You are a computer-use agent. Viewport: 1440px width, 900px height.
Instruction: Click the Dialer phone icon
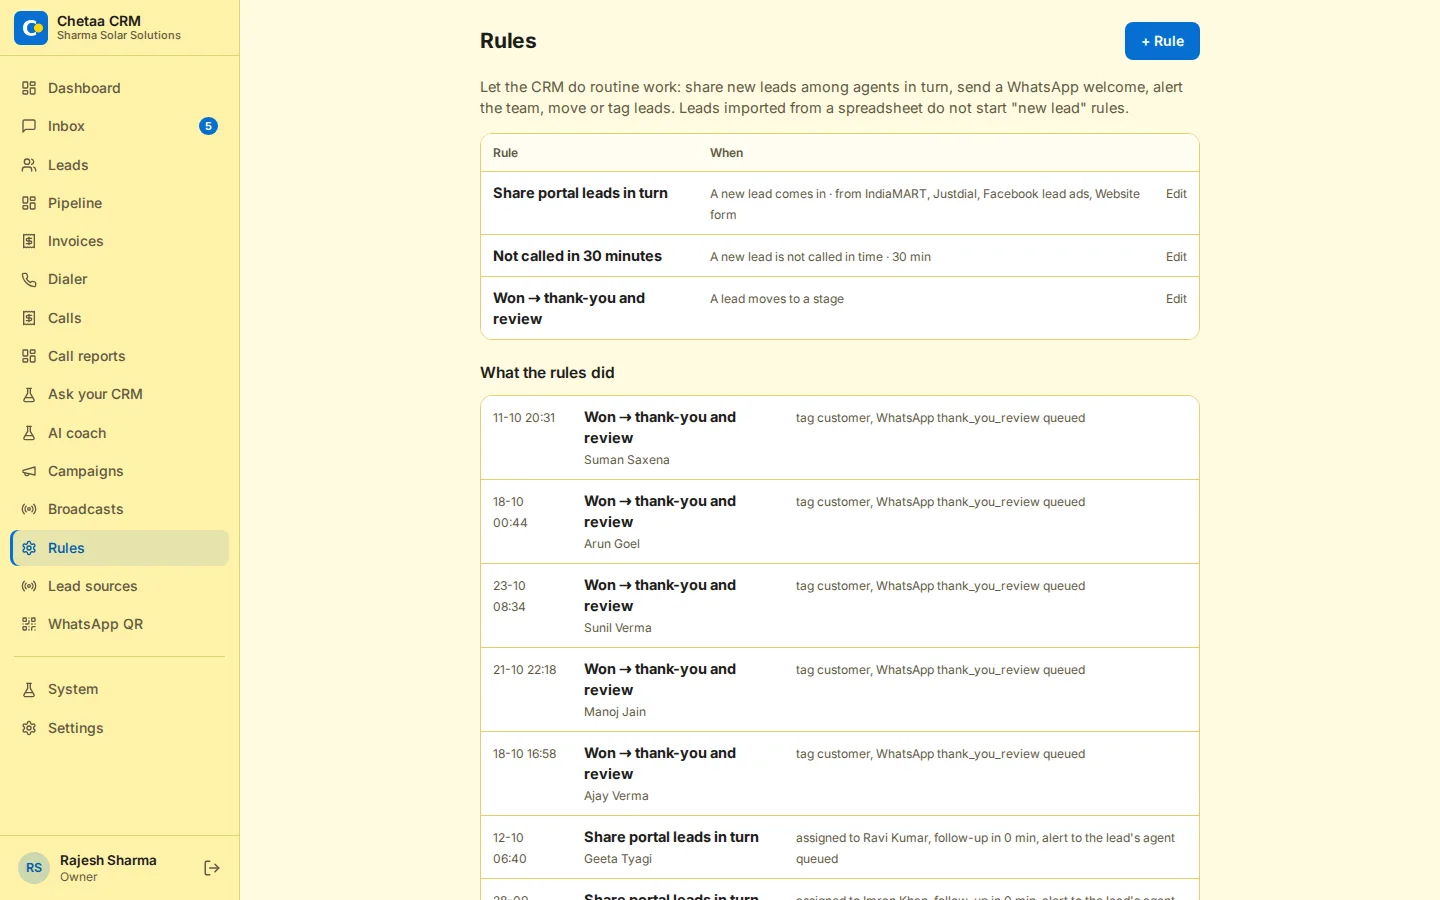coord(29,280)
